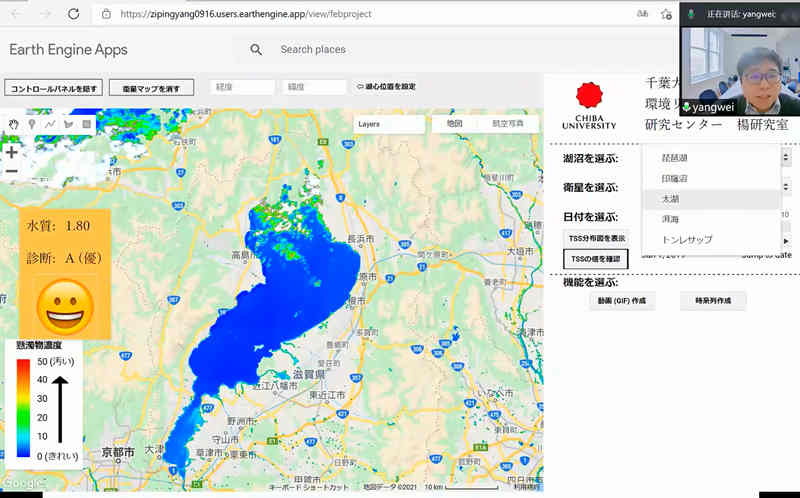Click the yangwei webcam video thumbnail

[x=740, y=71]
